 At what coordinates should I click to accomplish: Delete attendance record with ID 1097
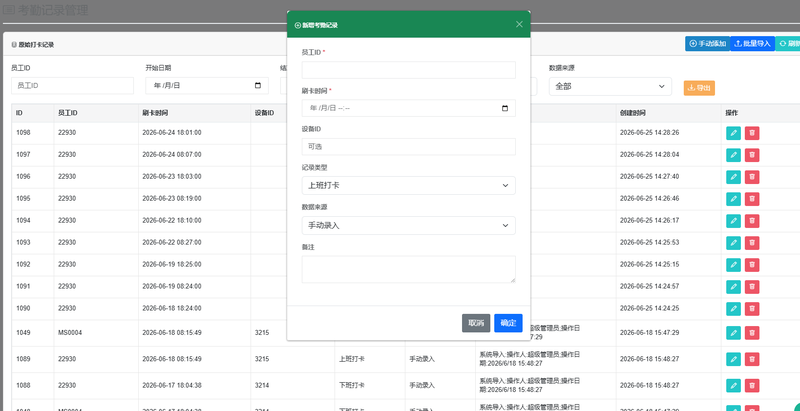752,155
